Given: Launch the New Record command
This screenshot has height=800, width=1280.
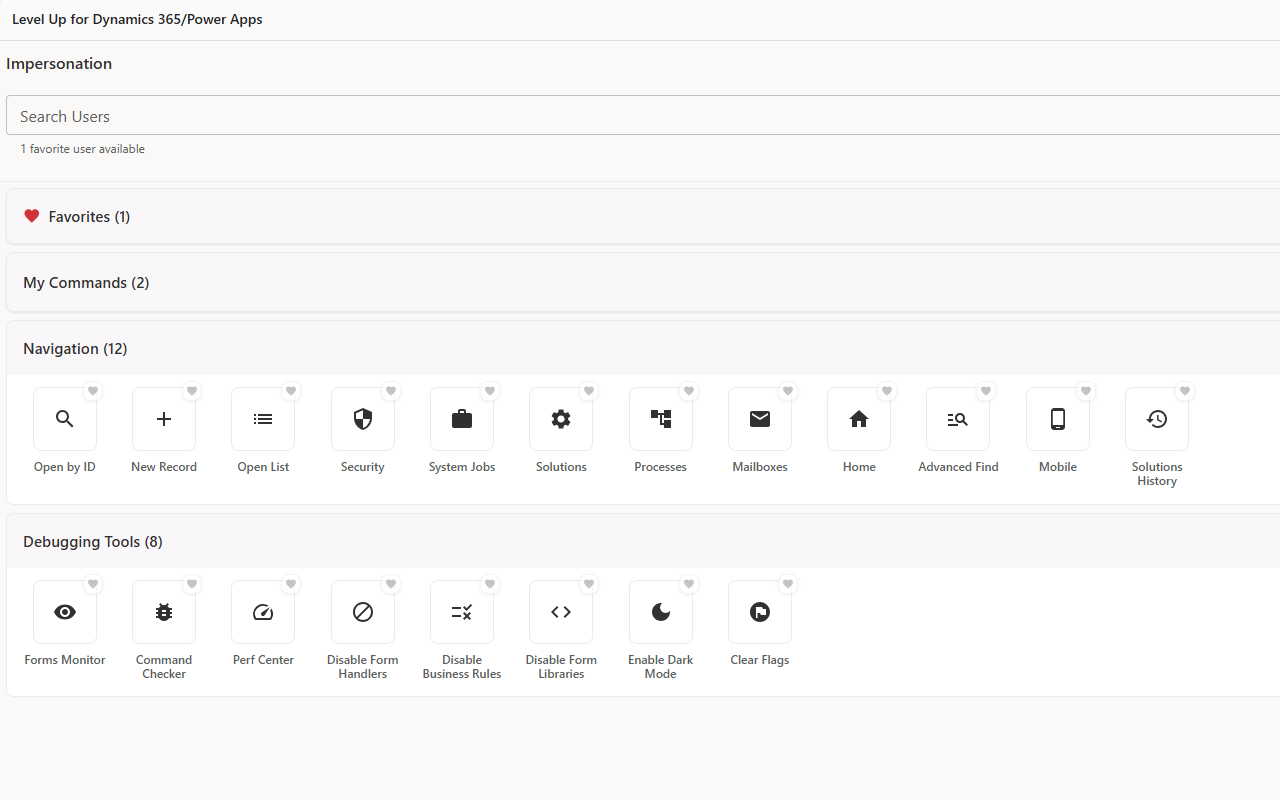Looking at the screenshot, I should pos(164,419).
